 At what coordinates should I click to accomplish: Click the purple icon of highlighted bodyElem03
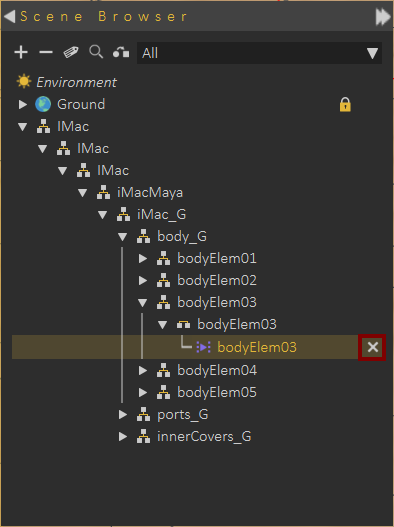[203, 347]
